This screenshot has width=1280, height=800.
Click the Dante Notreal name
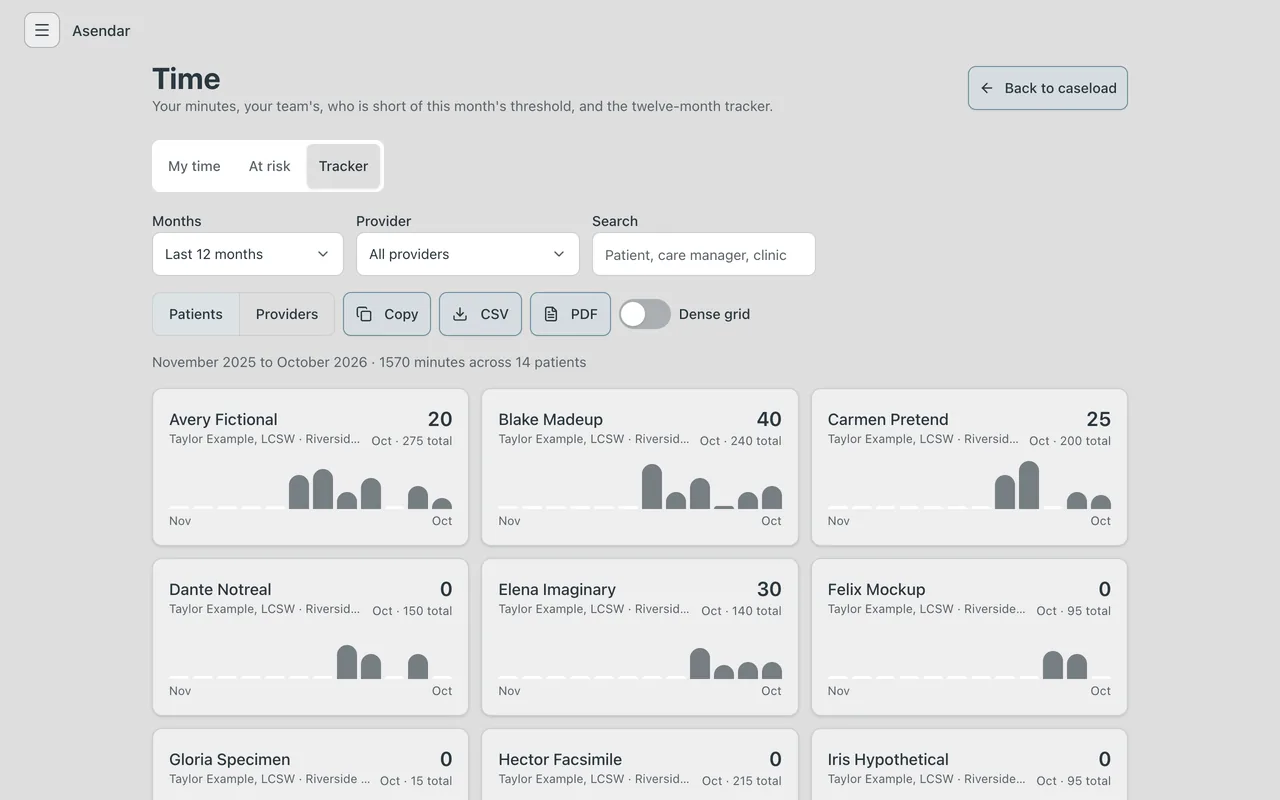tap(220, 589)
